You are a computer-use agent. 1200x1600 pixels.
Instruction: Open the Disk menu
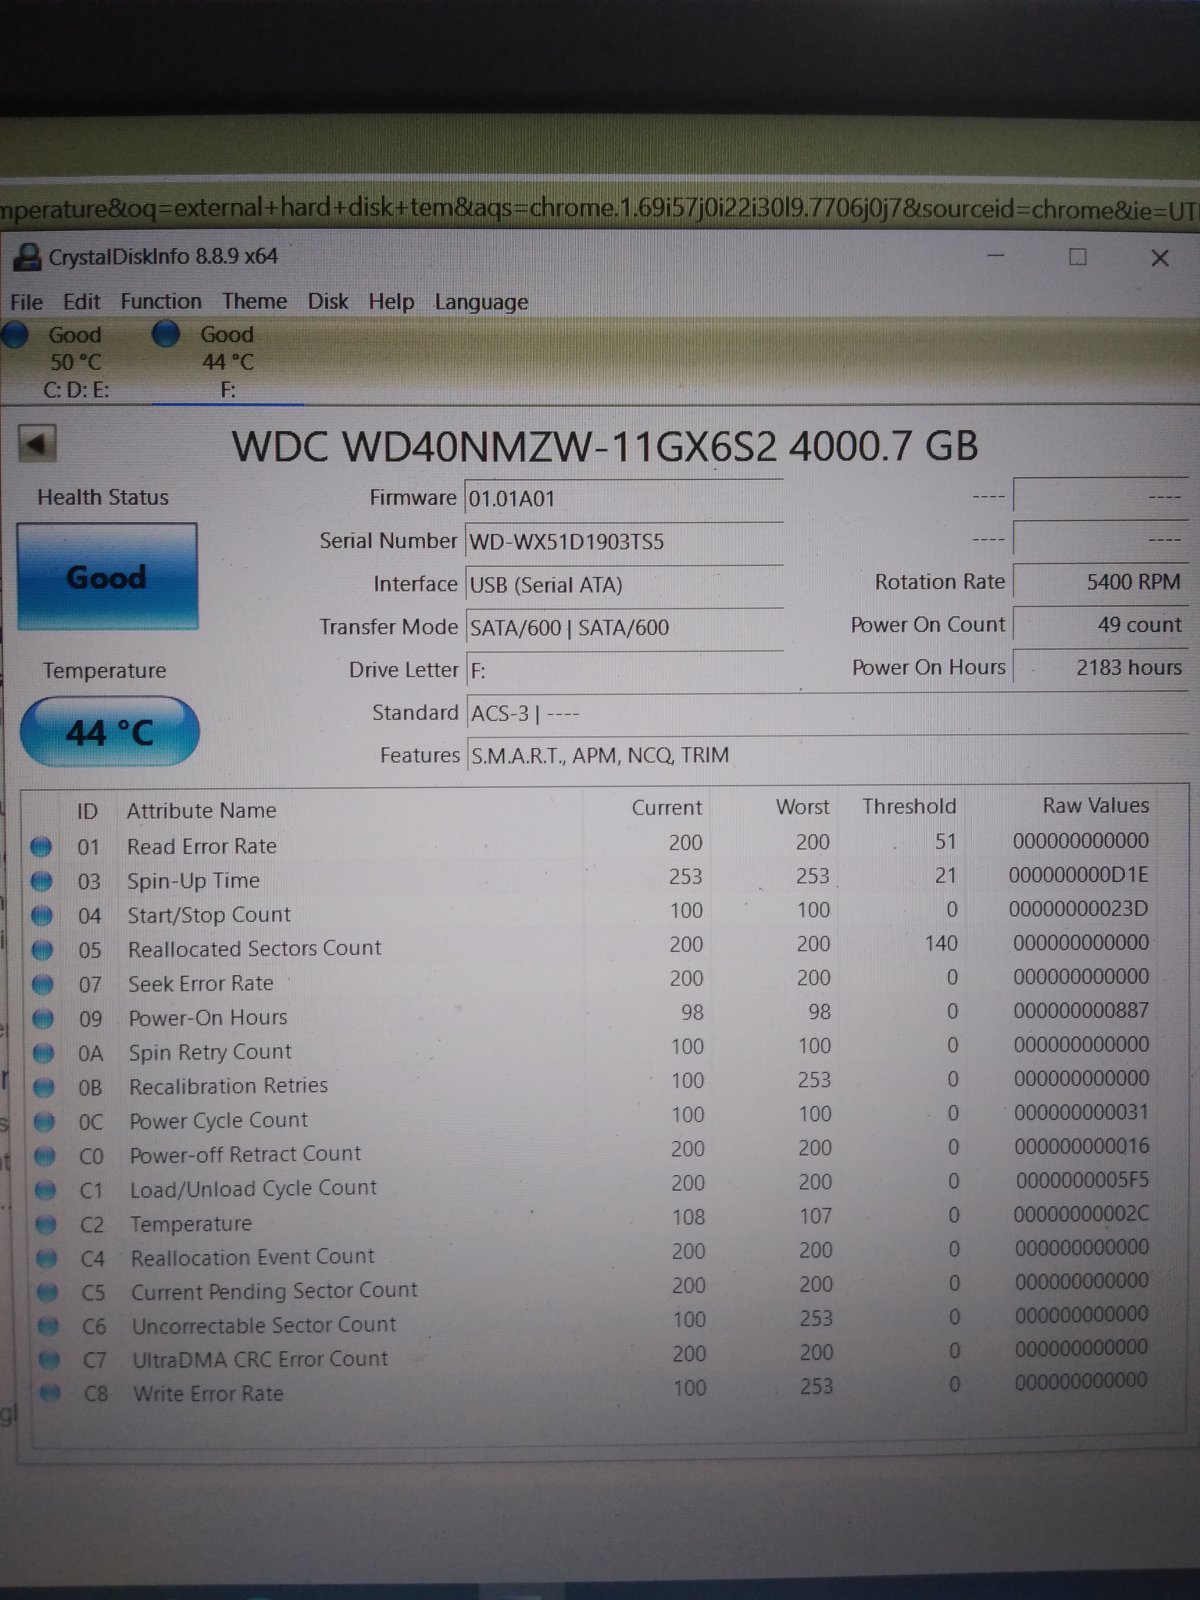(328, 301)
